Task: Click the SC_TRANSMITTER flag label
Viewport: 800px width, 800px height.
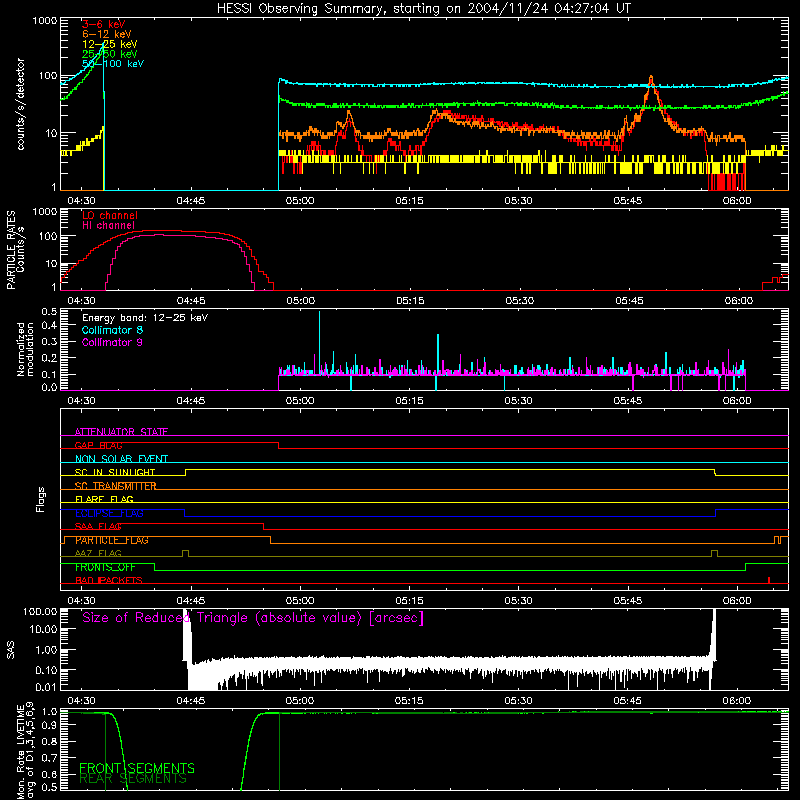Action: pyautogui.click(x=115, y=486)
